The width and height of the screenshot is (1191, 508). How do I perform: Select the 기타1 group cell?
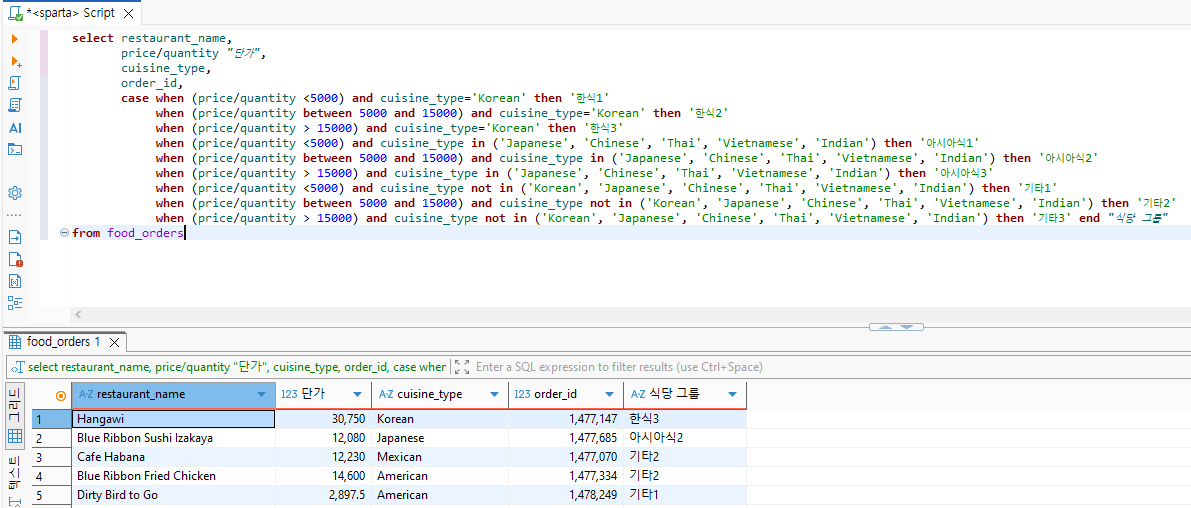point(685,494)
